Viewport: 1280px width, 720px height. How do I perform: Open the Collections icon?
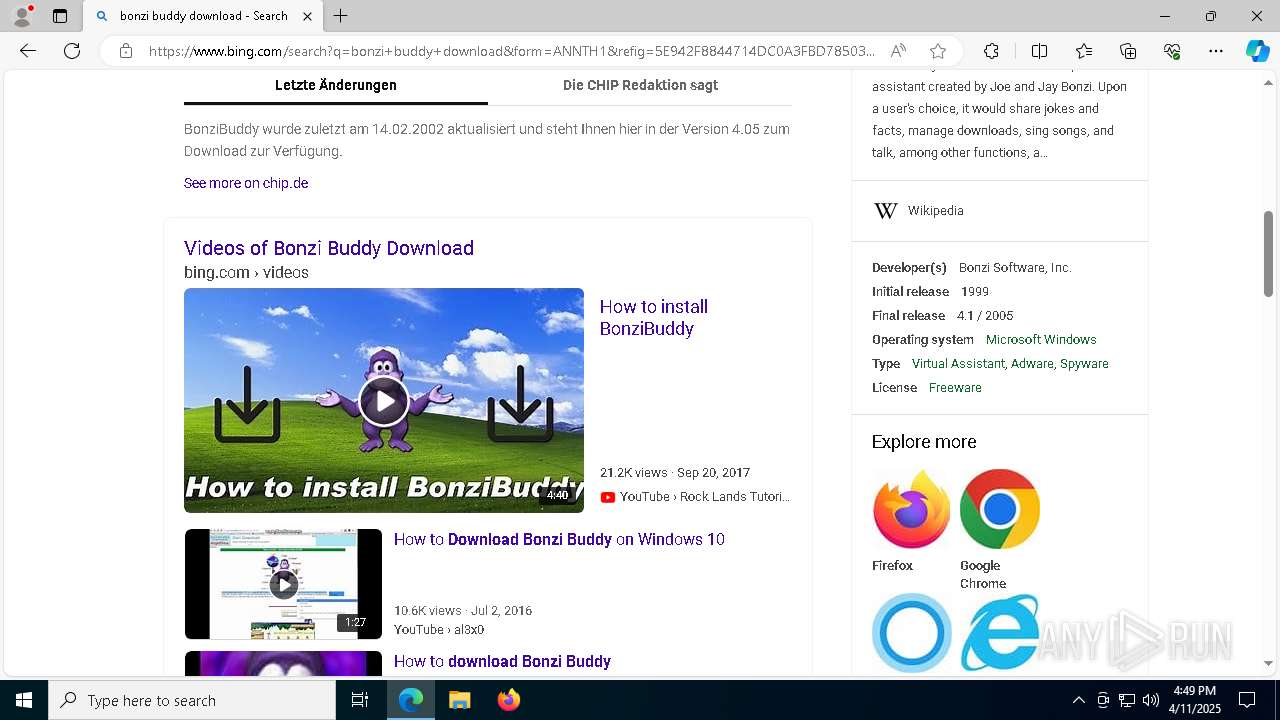1128,51
